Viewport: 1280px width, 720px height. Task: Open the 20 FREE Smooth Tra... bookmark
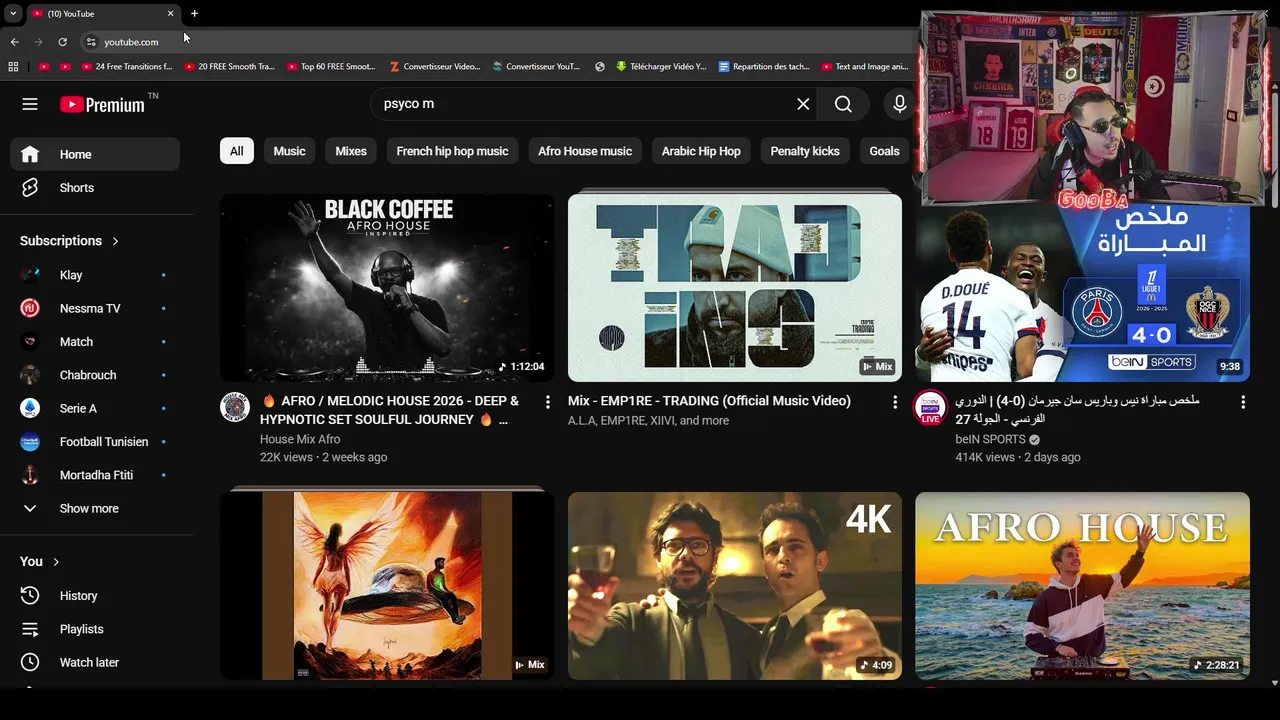(229, 67)
